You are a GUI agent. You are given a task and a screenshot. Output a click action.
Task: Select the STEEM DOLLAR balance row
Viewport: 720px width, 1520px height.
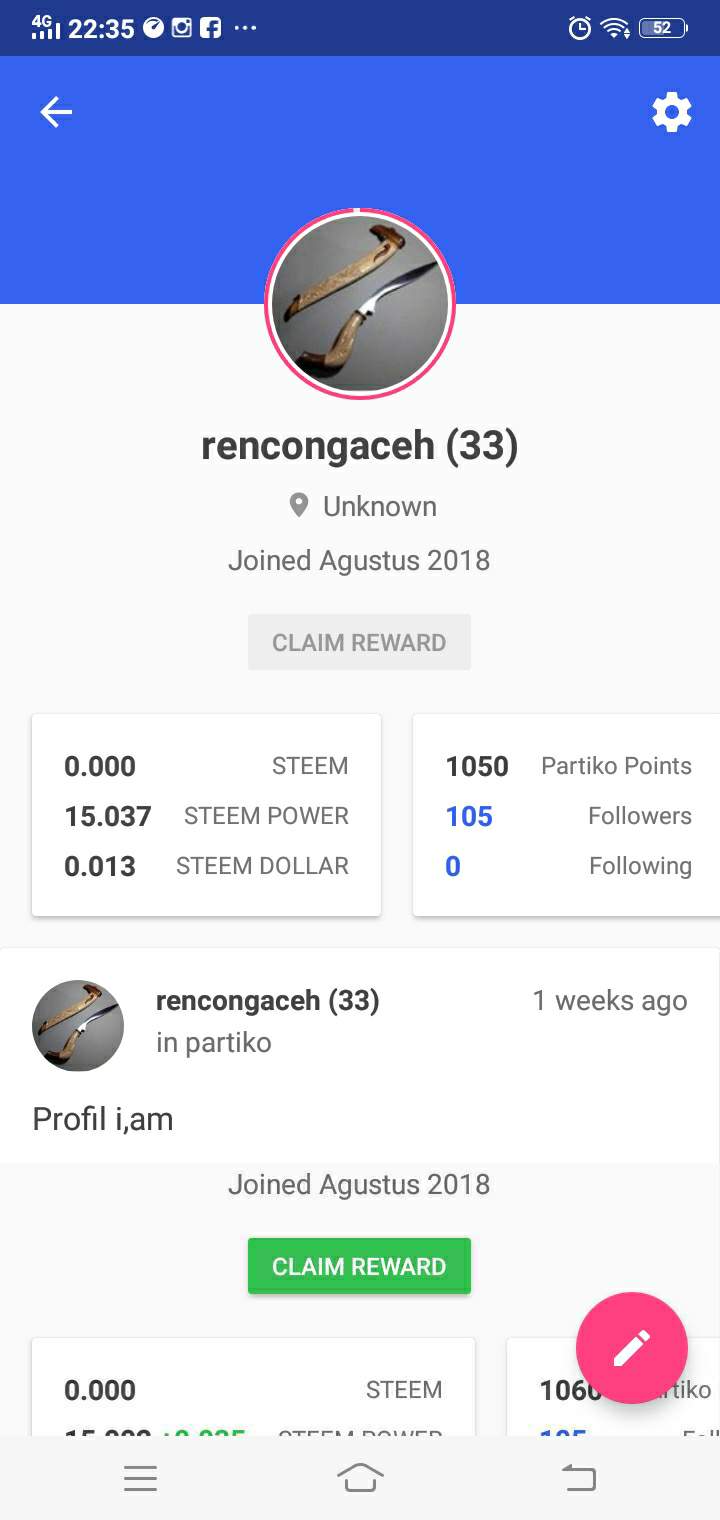pos(206,866)
